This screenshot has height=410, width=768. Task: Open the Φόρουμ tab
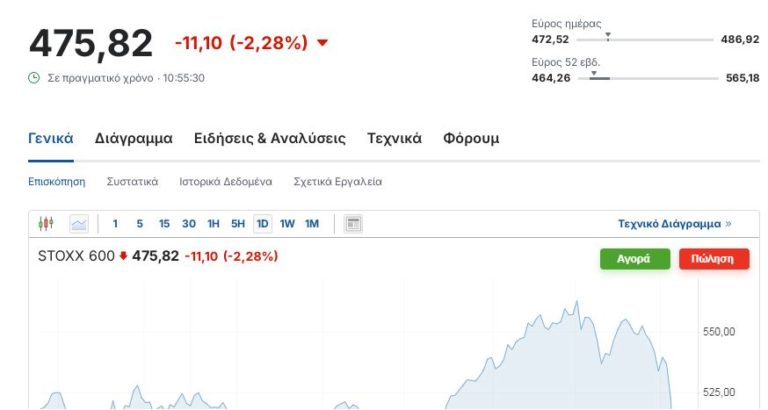pyautogui.click(x=471, y=139)
